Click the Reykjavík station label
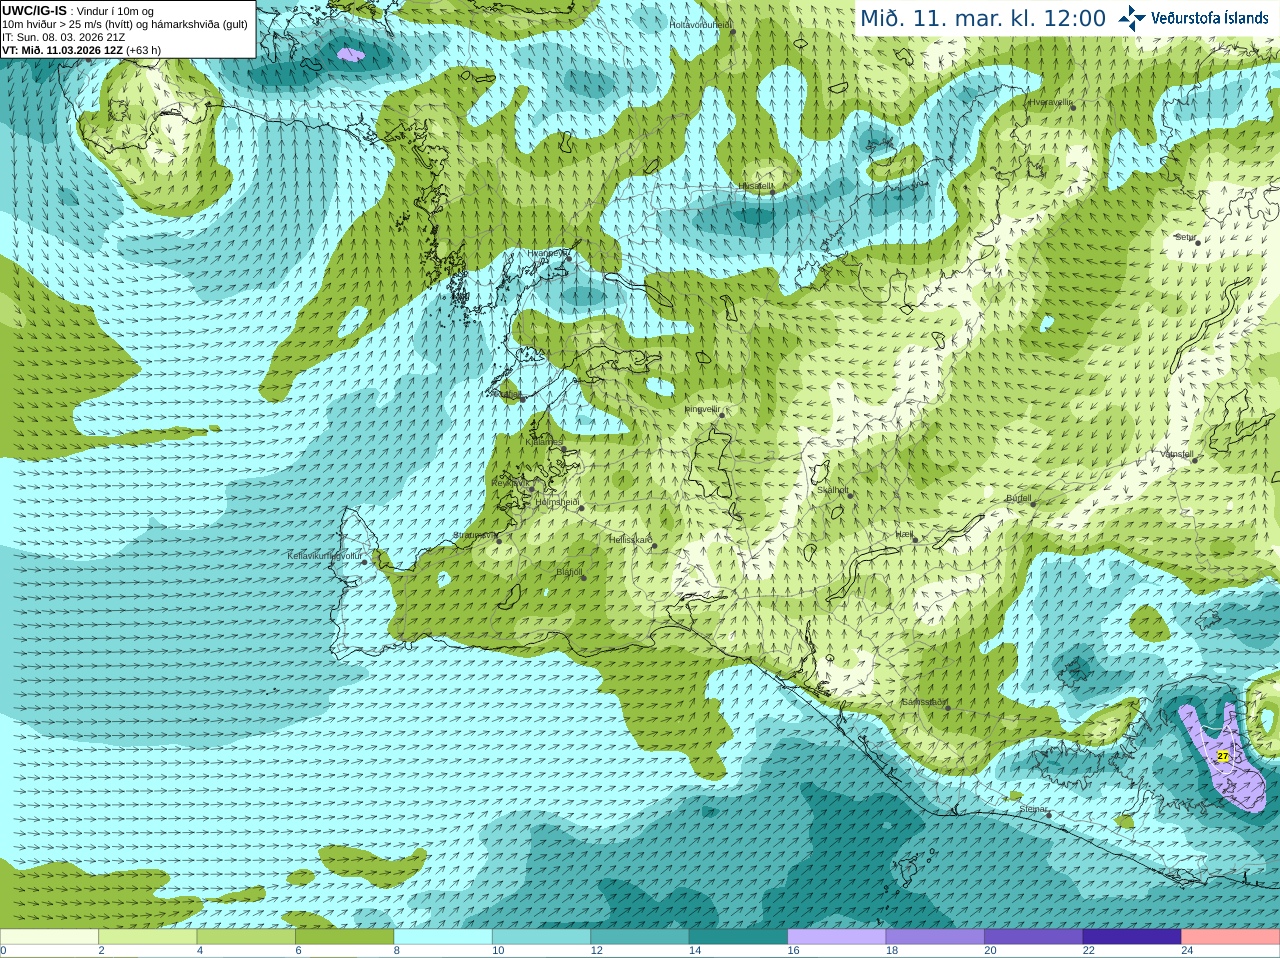 coord(510,483)
